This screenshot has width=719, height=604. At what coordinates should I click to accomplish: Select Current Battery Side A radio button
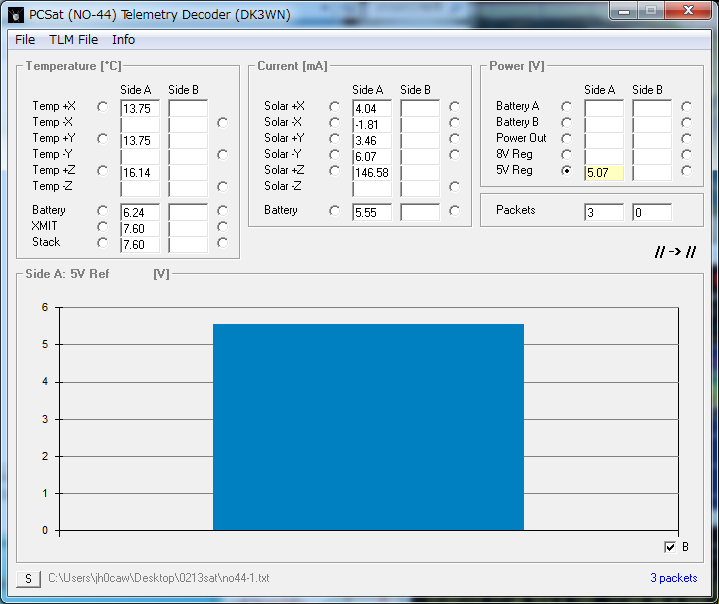pos(335,211)
